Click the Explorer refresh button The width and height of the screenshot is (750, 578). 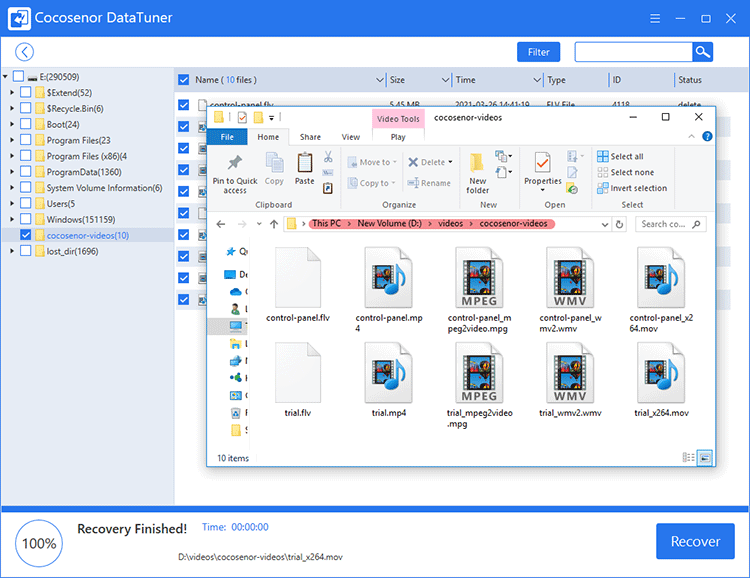tap(619, 224)
